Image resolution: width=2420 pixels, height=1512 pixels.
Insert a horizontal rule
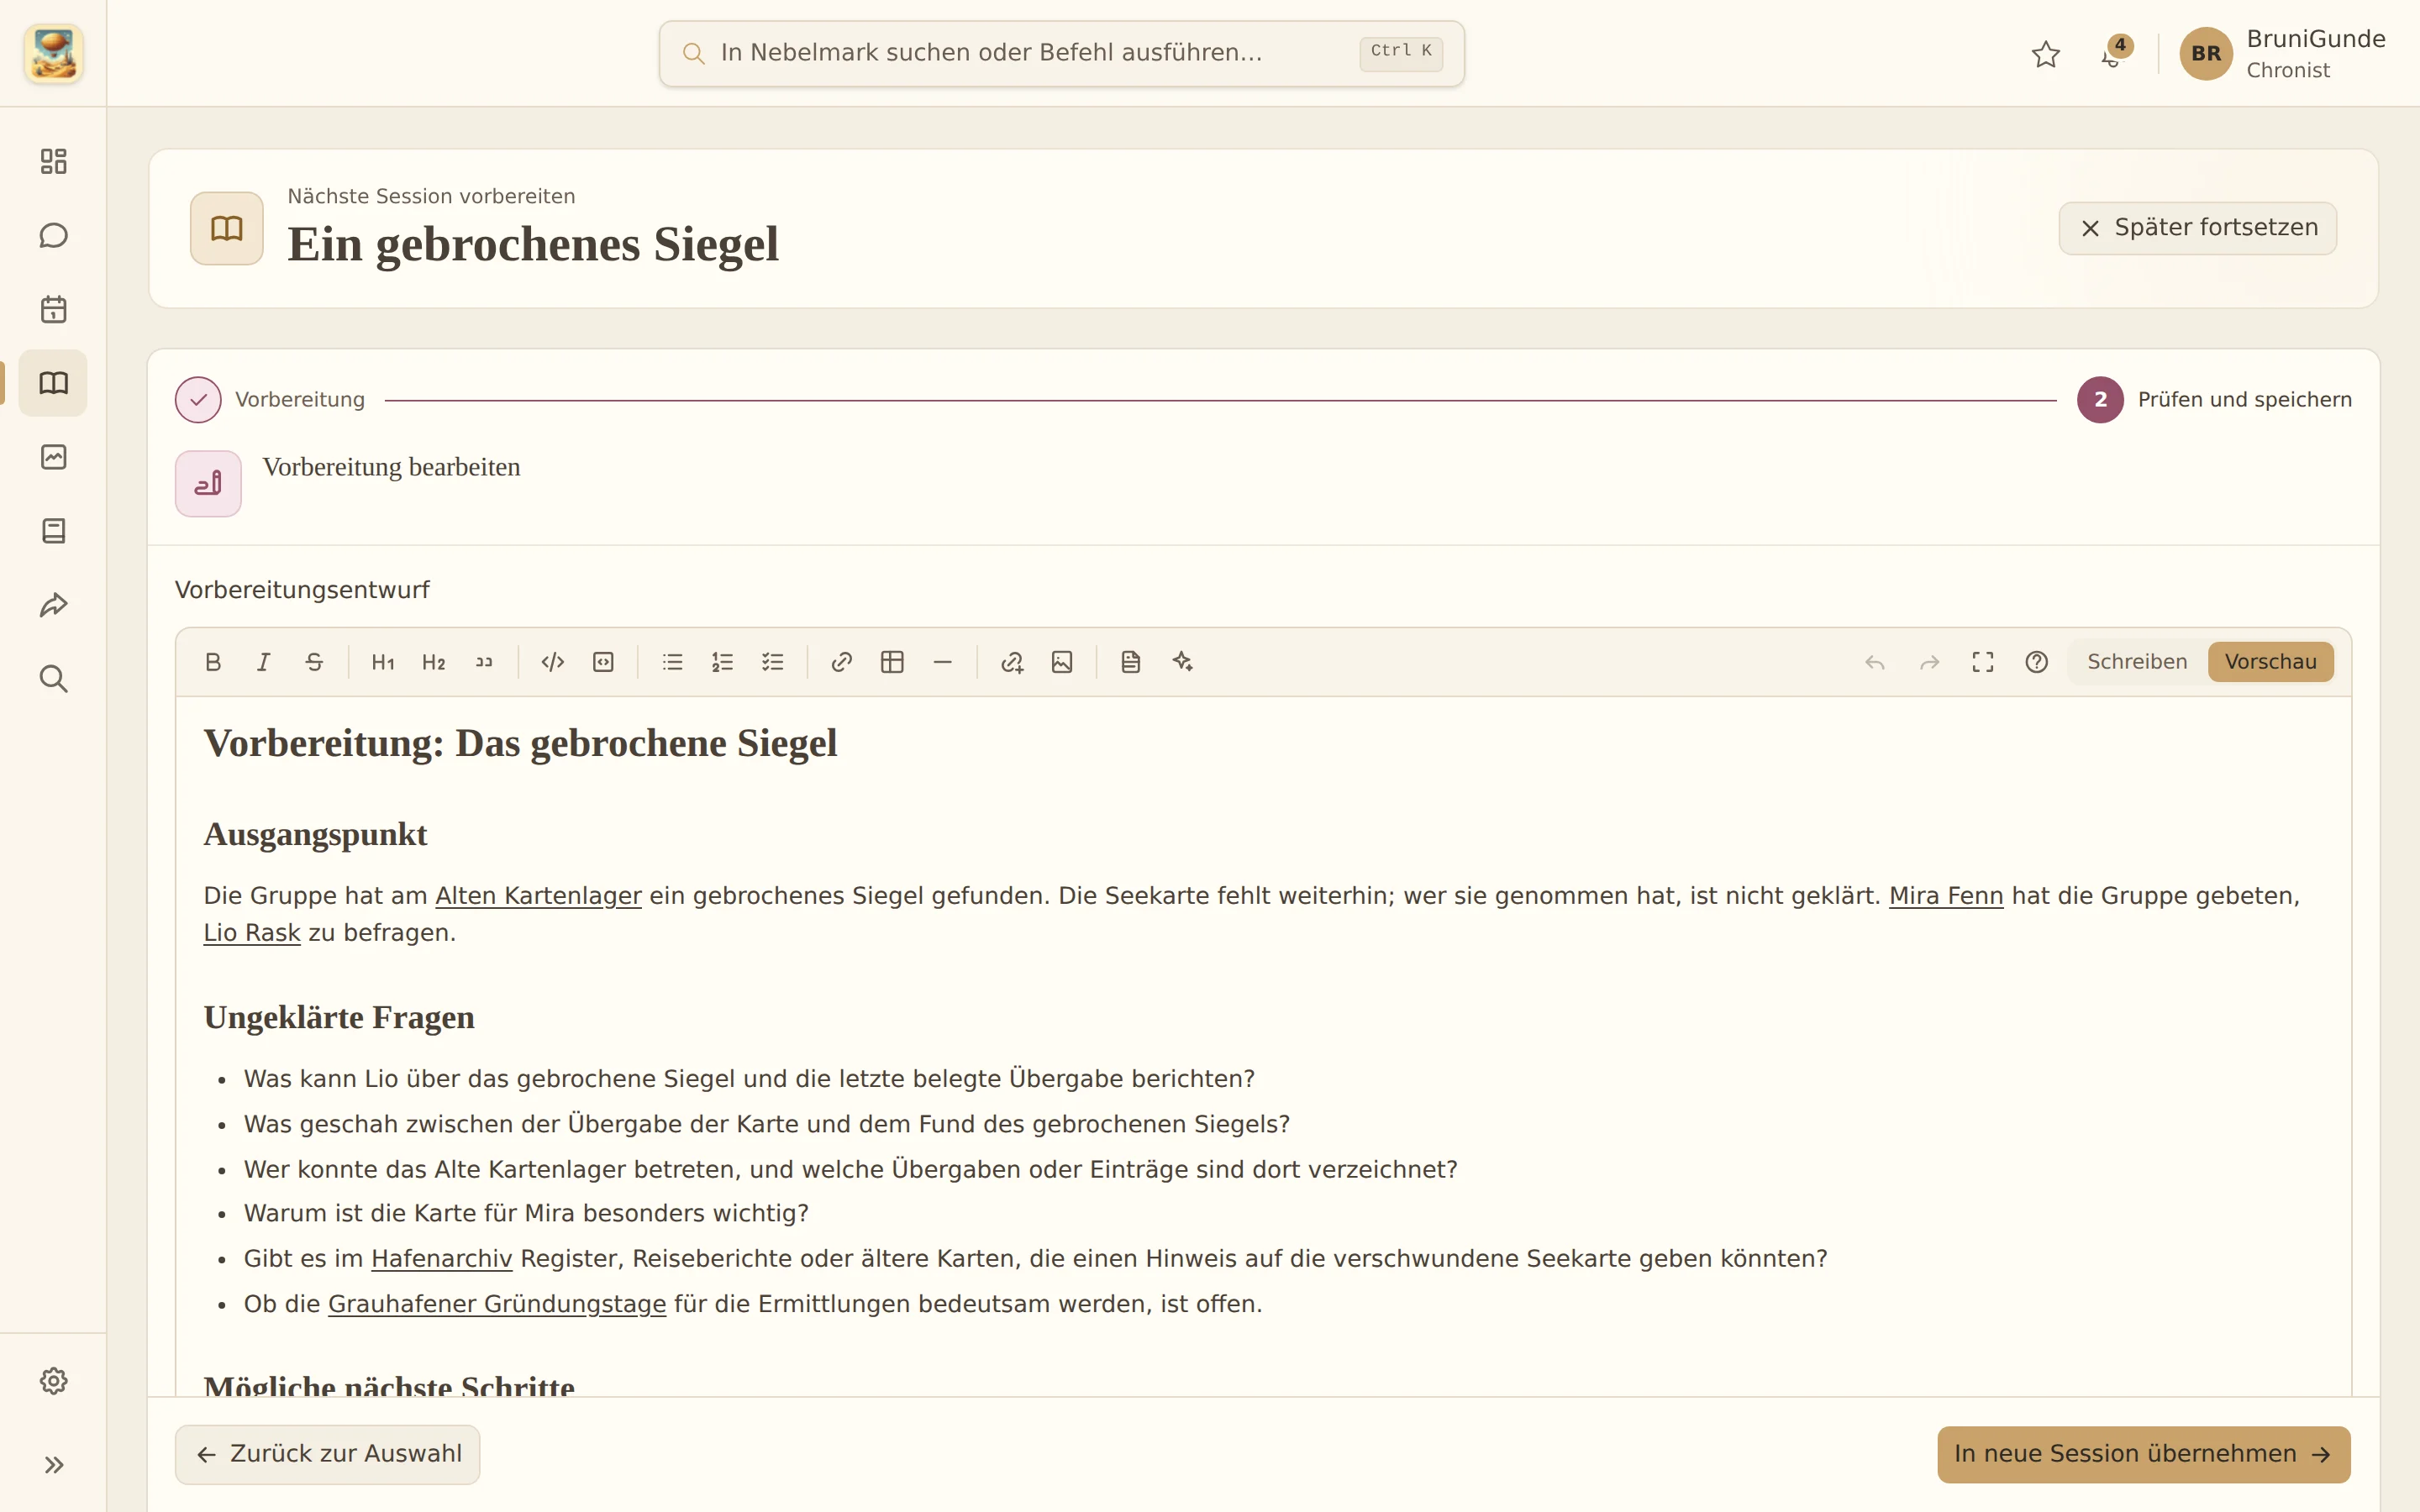click(942, 662)
